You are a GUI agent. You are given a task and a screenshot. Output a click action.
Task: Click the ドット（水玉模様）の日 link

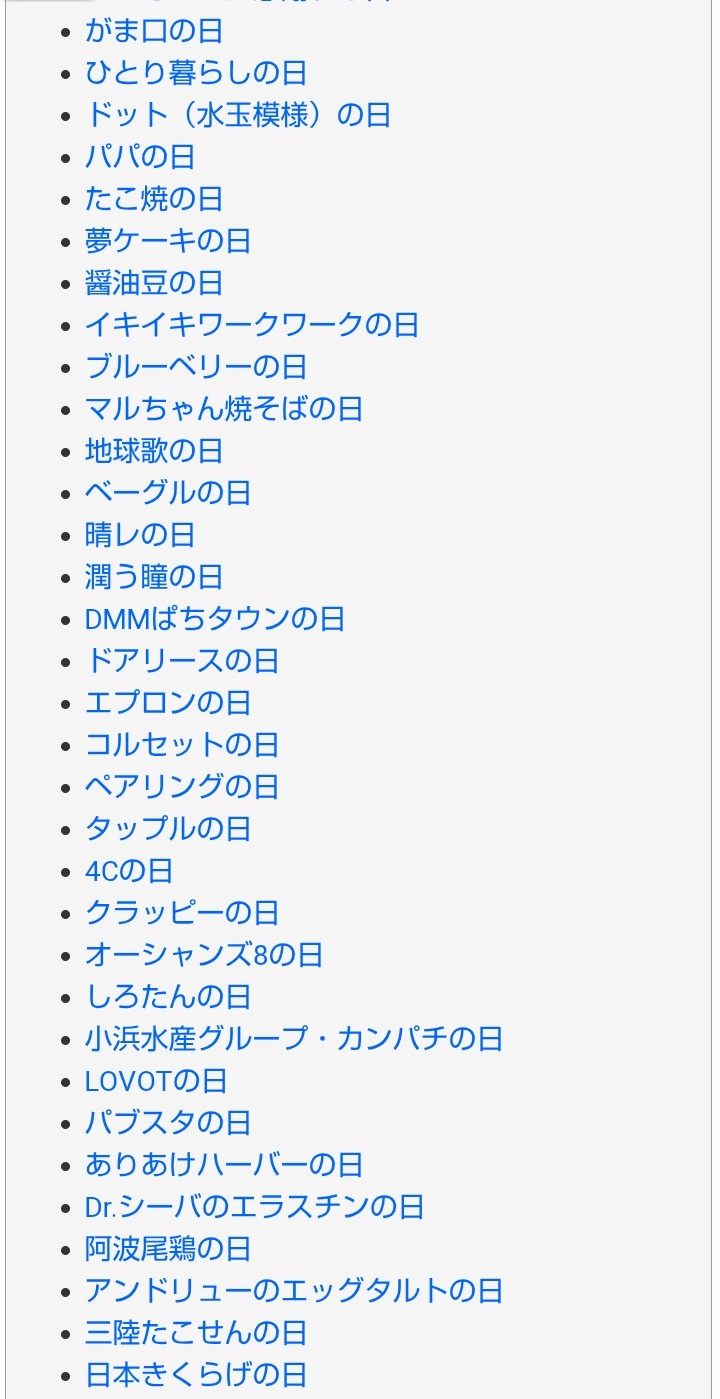pos(238,115)
